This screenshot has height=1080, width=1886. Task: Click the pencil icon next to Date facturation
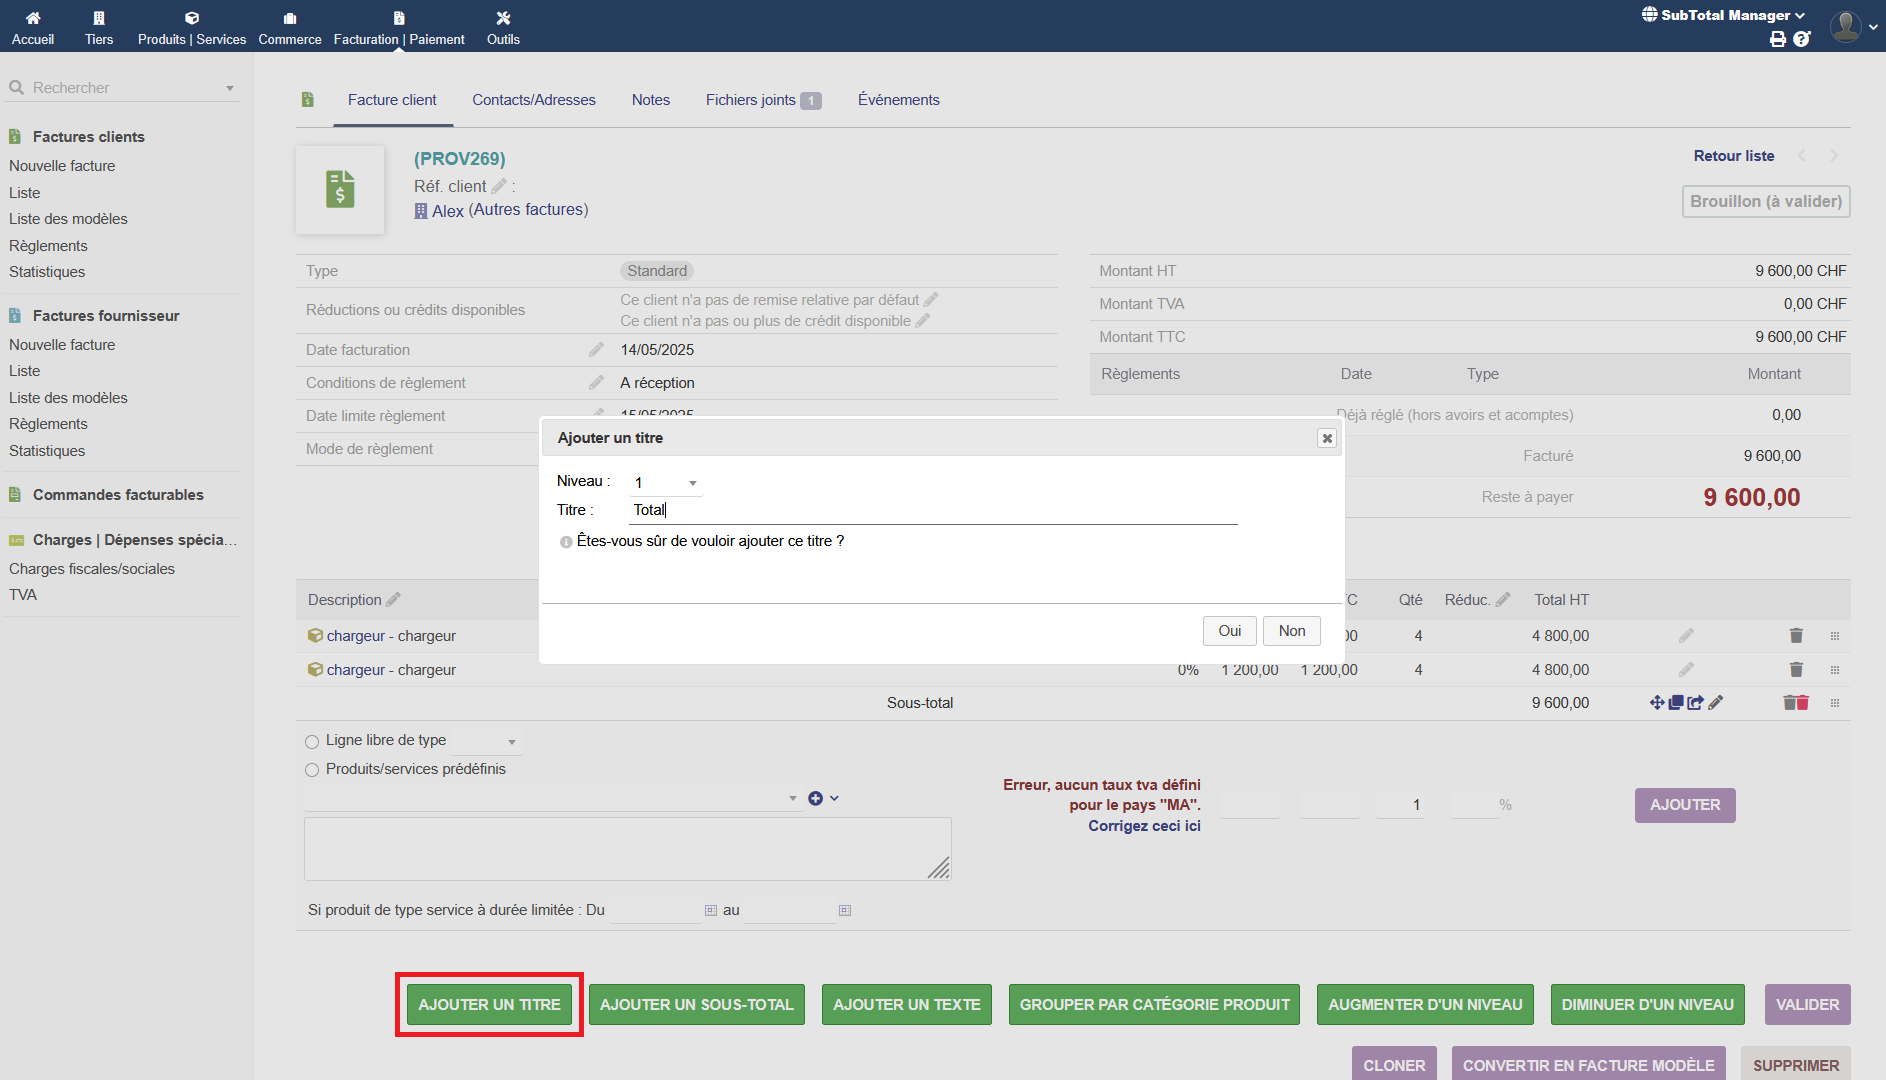[596, 350]
